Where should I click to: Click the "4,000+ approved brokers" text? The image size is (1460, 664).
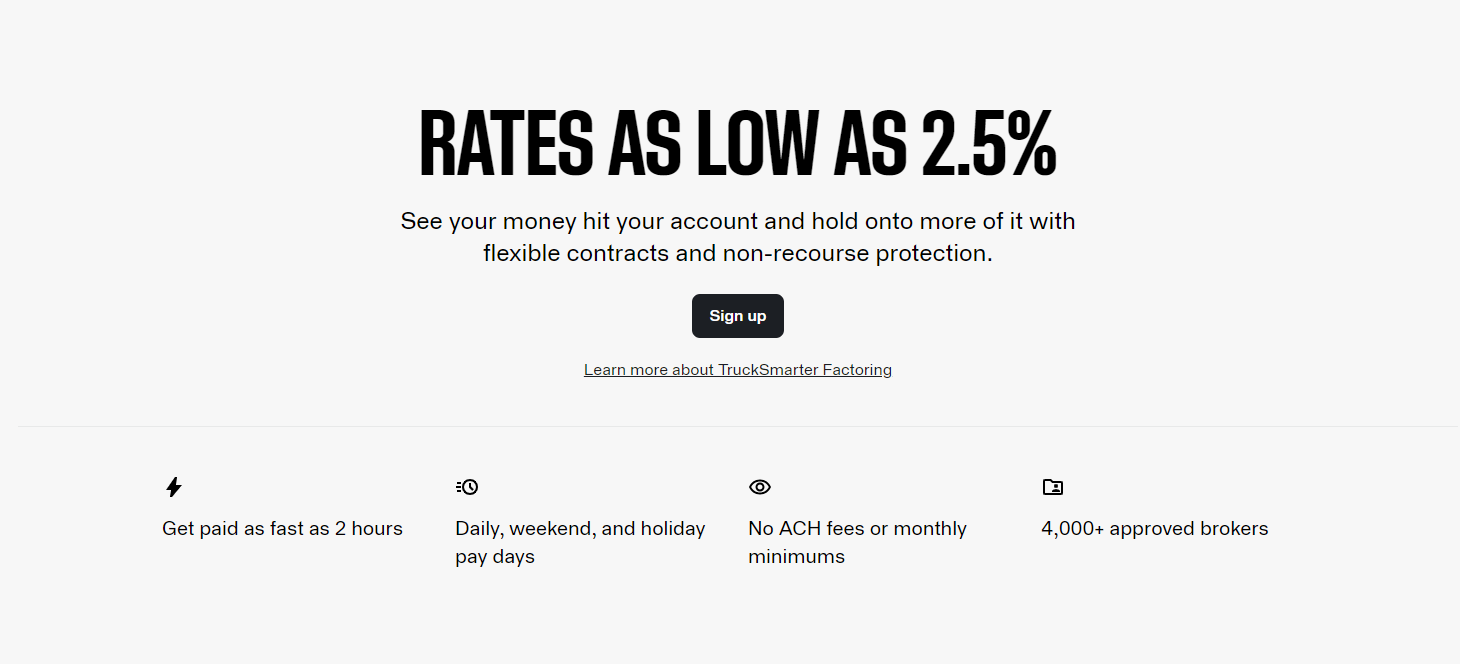1154,529
